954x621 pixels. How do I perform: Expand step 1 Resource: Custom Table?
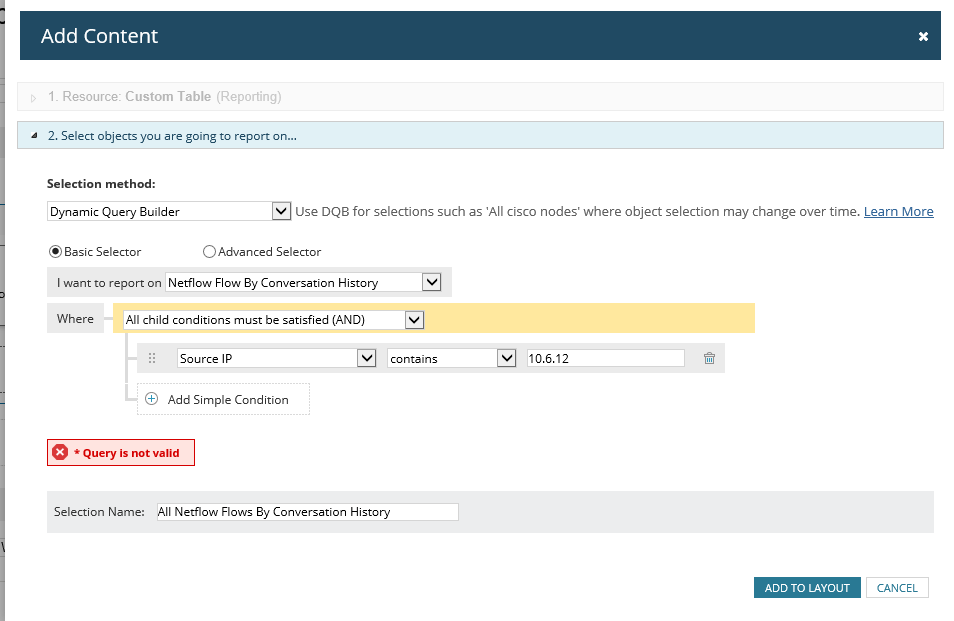coord(34,97)
